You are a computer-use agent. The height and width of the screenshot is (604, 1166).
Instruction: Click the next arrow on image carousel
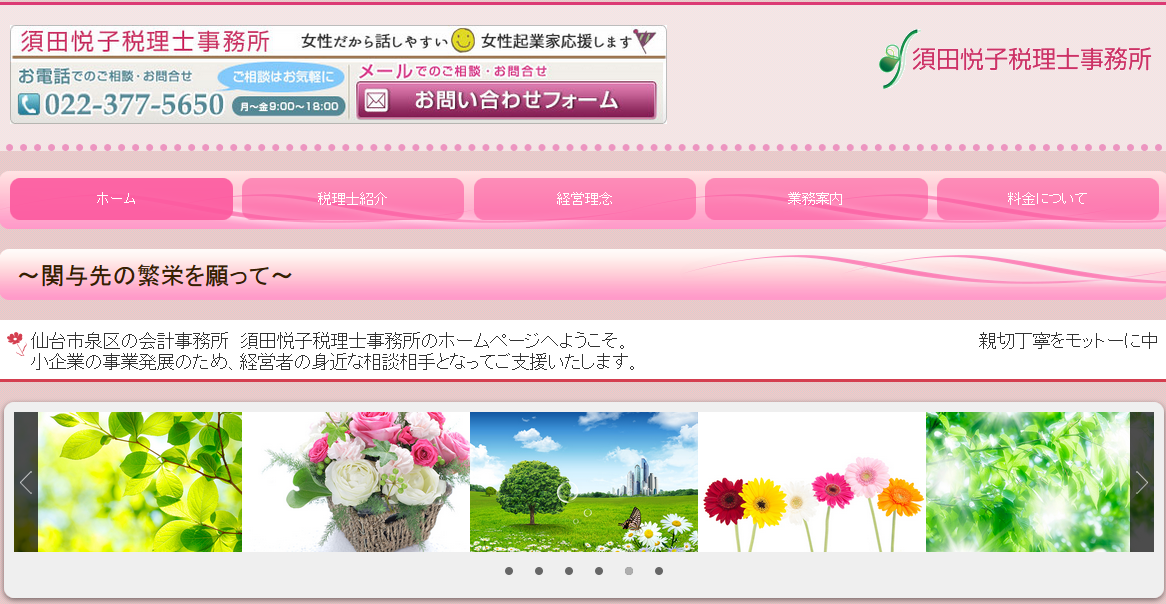point(1141,482)
